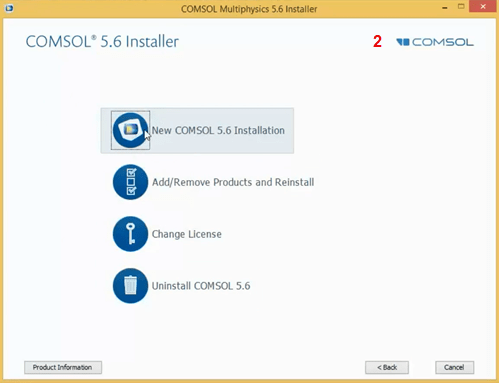This screenshot has height=383, width=499.
Task: Click the installer title bar app icon
Action: click(x=9, y=8)
